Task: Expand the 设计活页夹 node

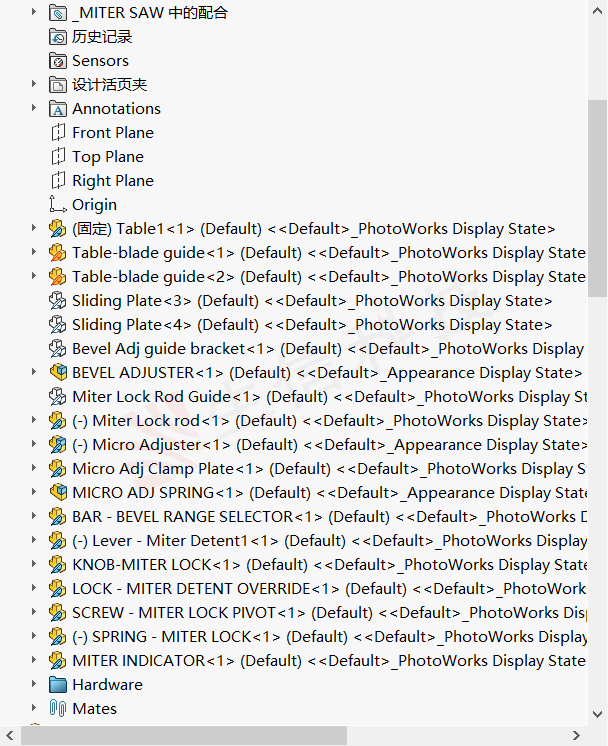Action: [x=33, y=83]
